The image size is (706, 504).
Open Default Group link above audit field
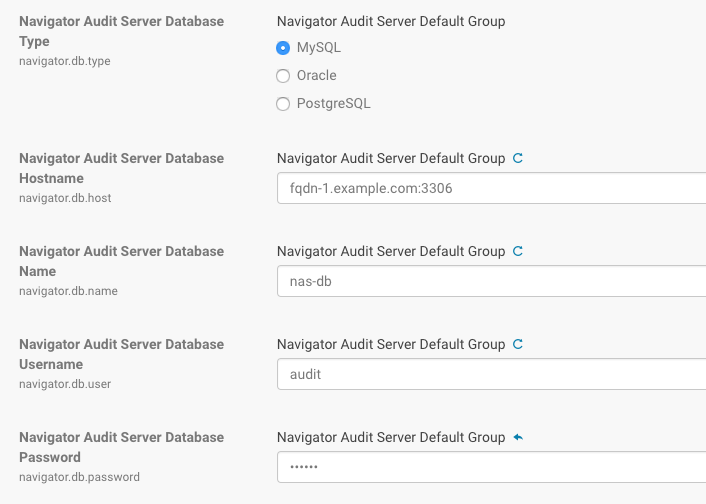point(390,344)
